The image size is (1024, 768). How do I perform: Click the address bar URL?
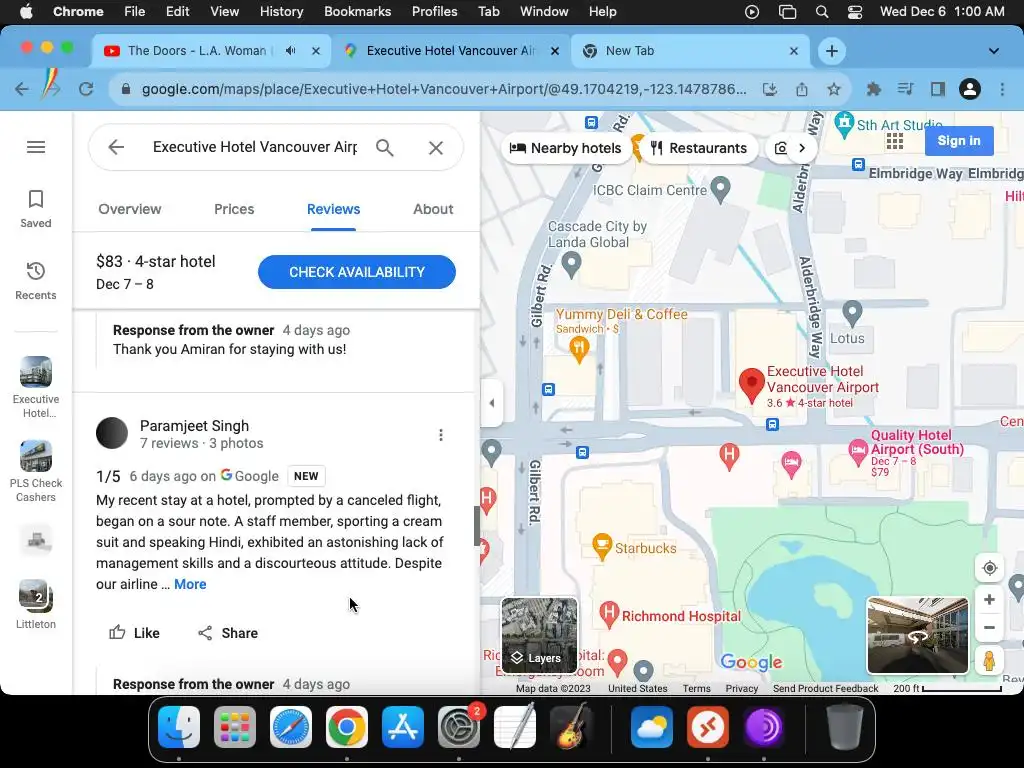[444, 89]
